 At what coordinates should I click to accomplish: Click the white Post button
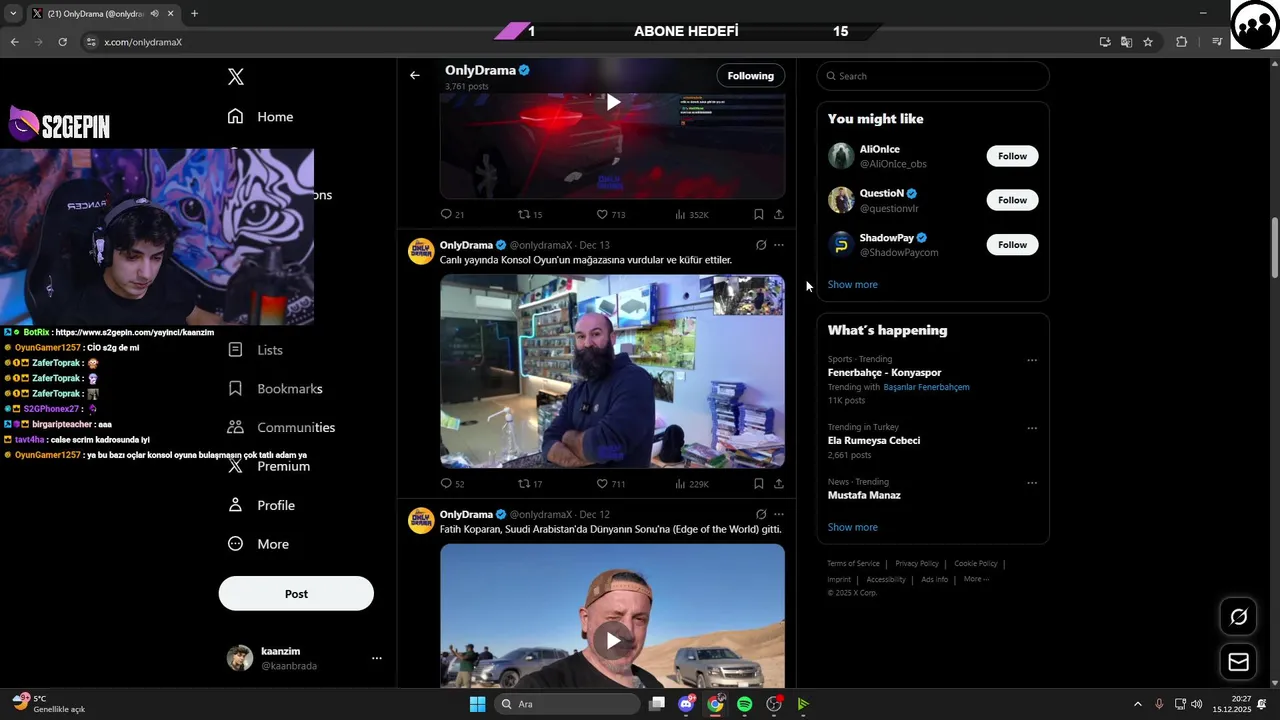point(296,594)
